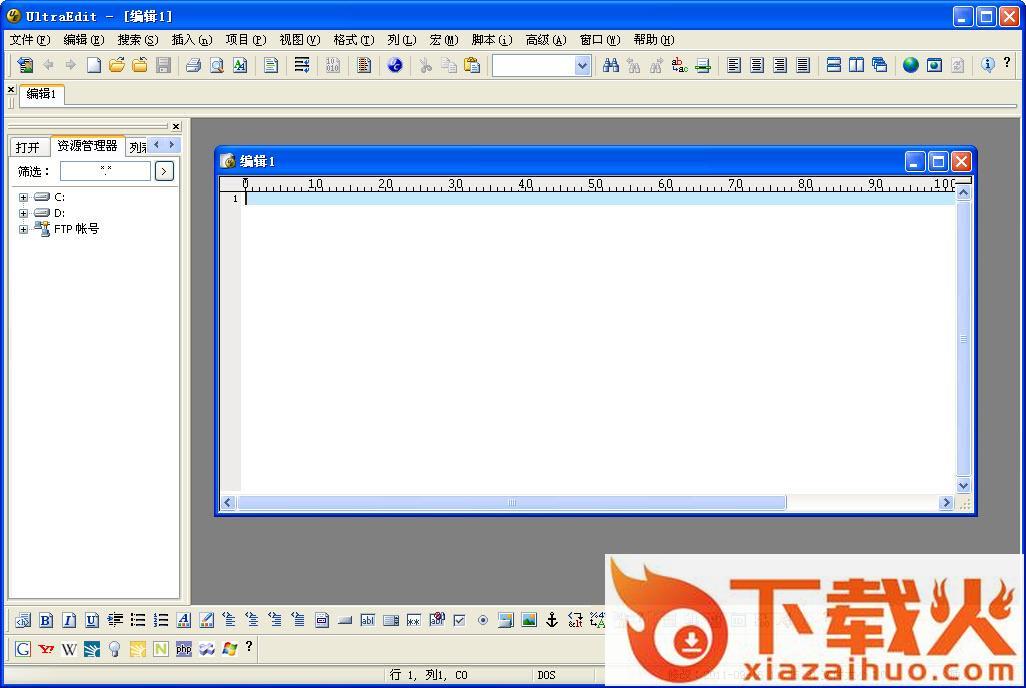
Task: Expand the C: drive tree node
Action: (23, 198)
